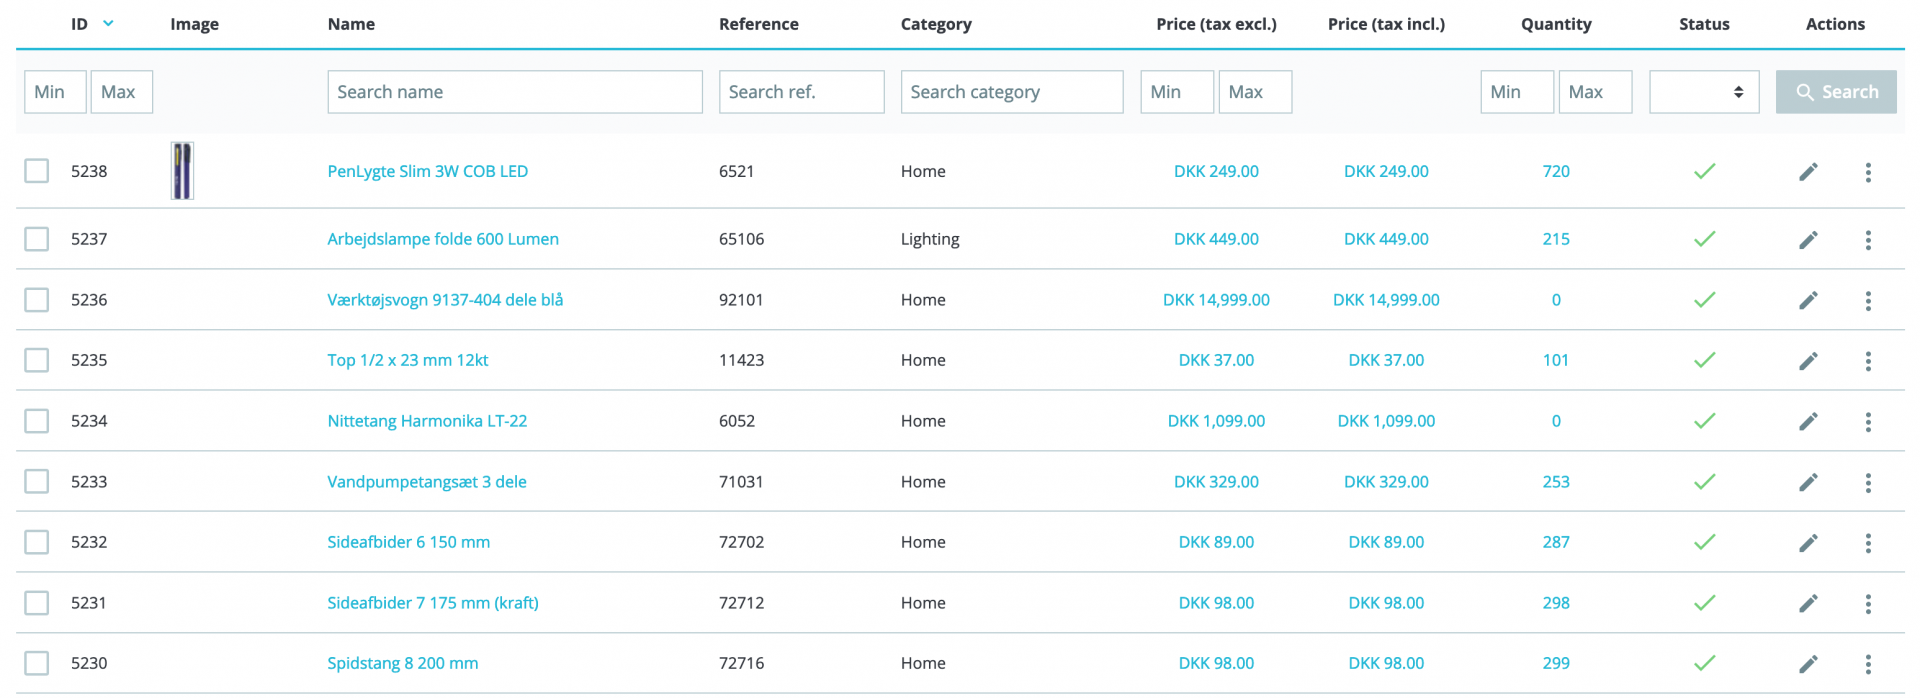The height and width of the screenshot is (698, 1920).
Task: Select checkbox for product 5238
Action: (37, 171)
